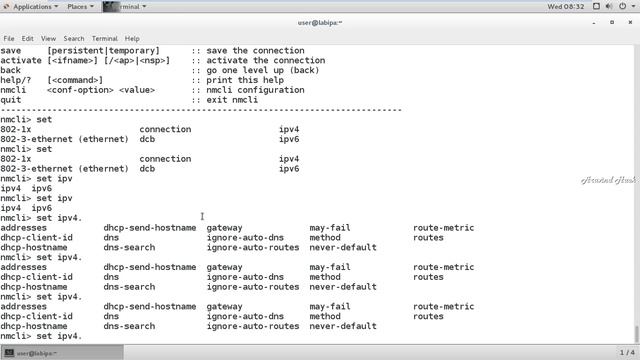Click first '802-3-ethernet (ethernet)' entry

click(64, 139)
